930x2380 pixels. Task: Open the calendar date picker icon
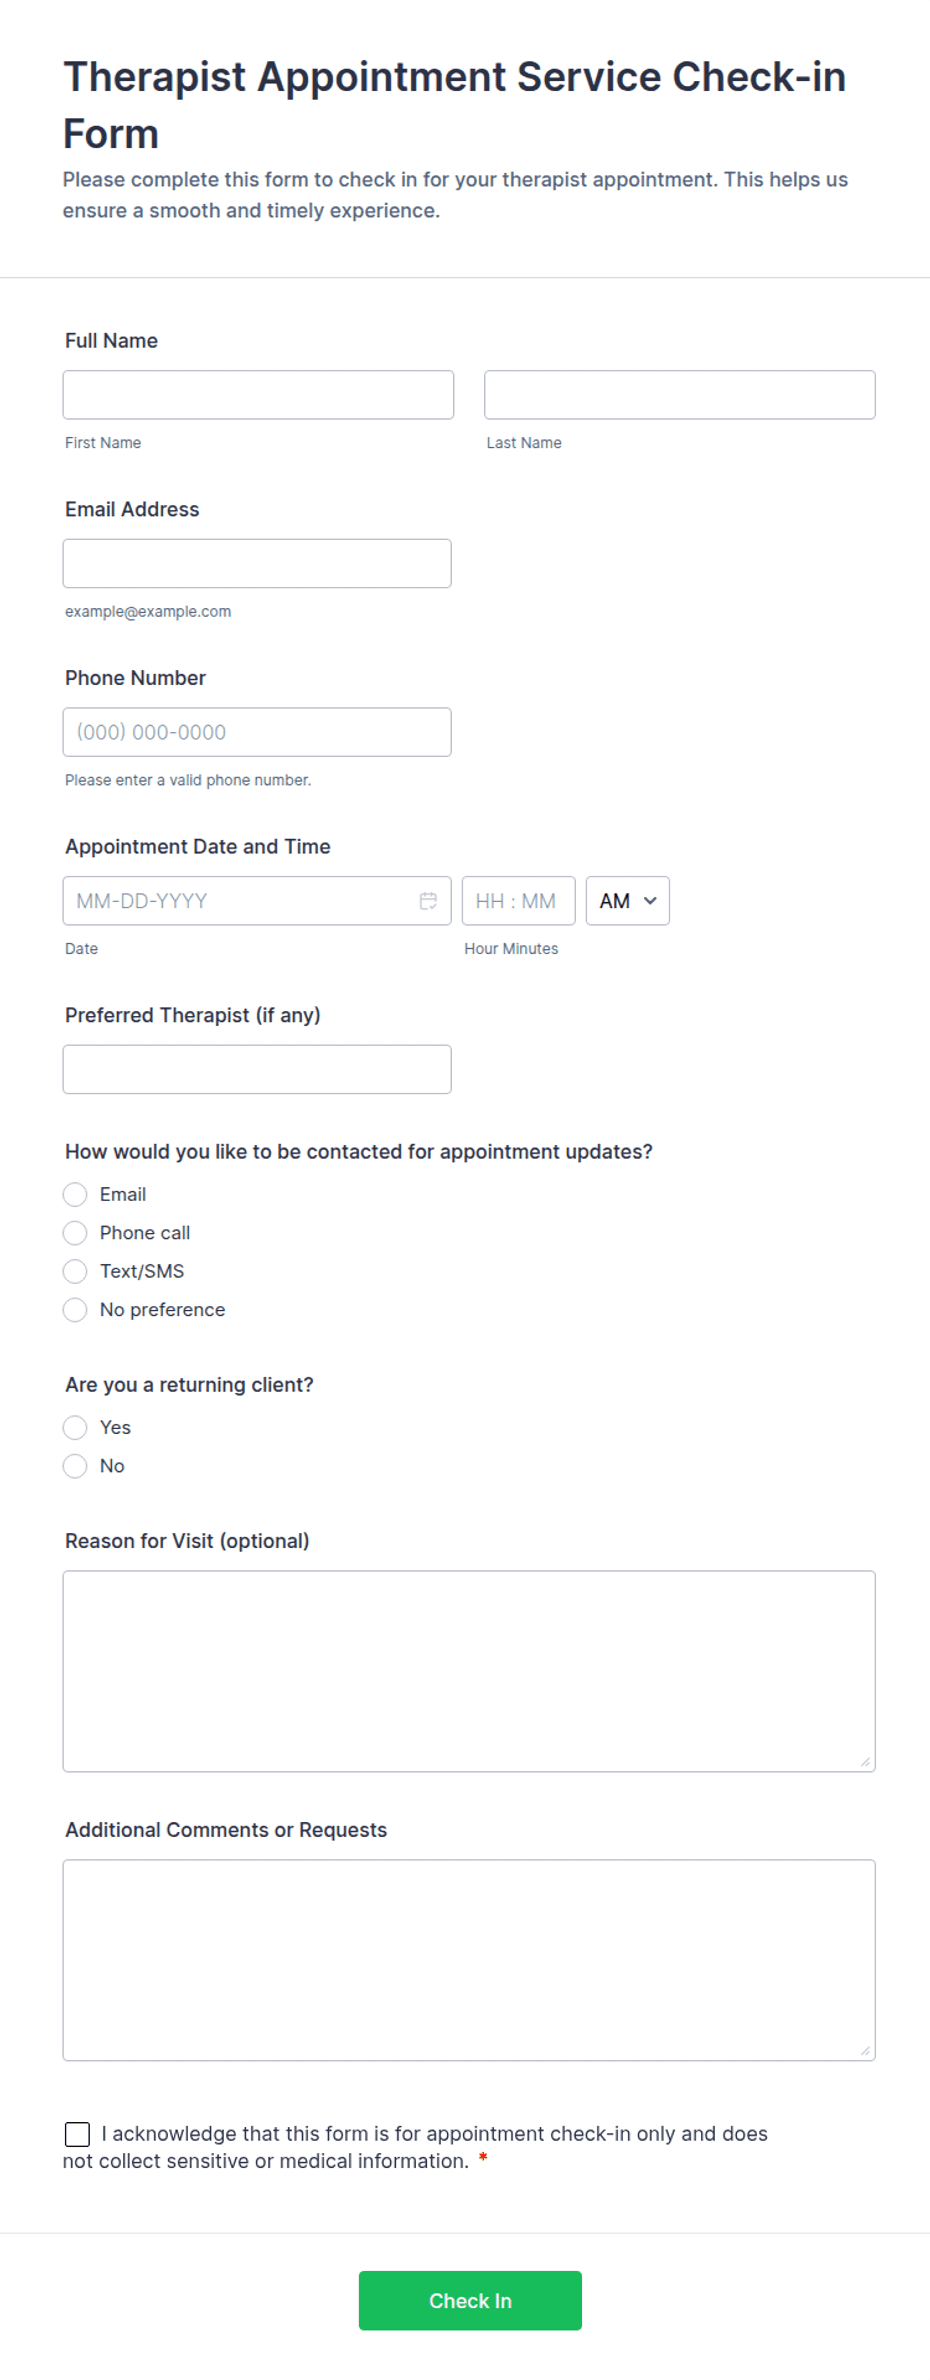click(428, 901)
